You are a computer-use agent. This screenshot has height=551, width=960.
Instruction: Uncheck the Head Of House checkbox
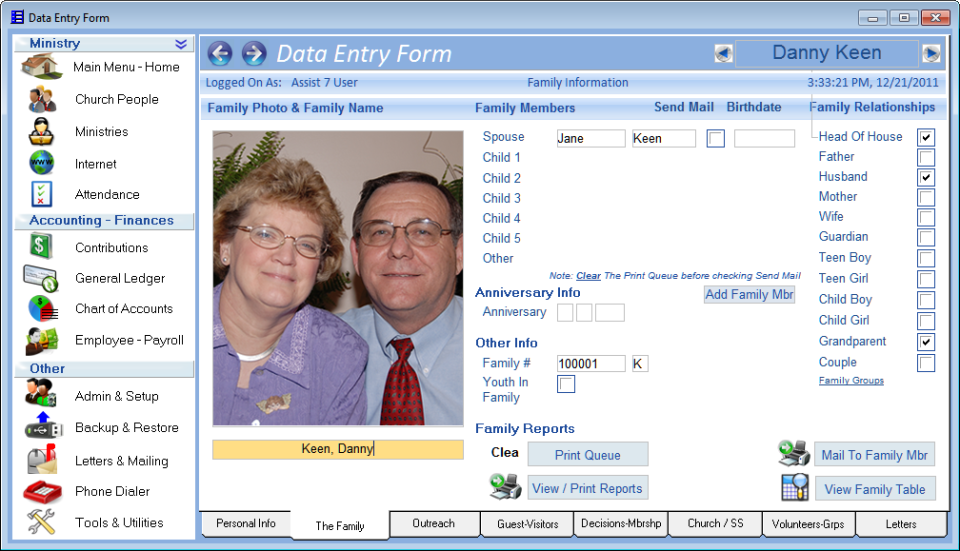pyautogui.click(x=926, y=137)
